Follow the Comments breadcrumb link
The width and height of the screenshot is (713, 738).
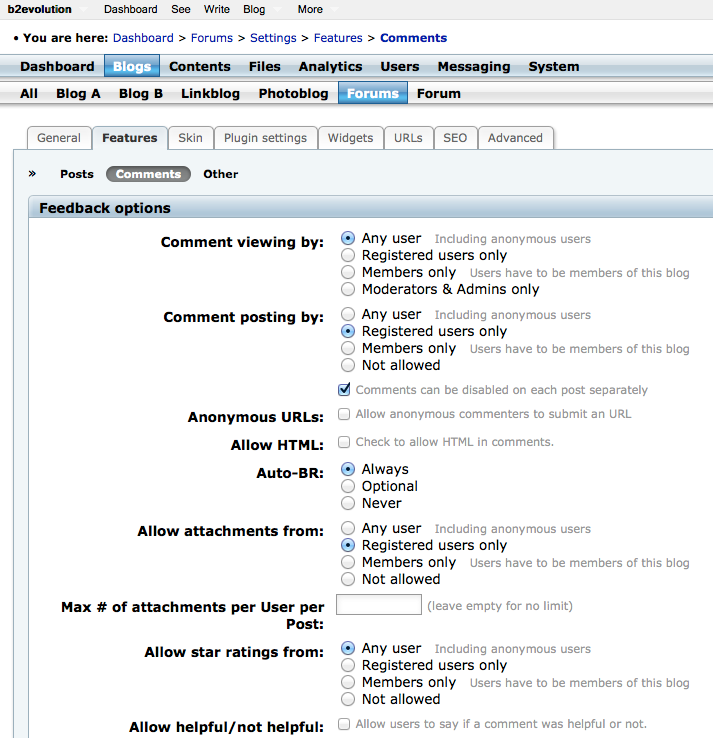[413, 38]
